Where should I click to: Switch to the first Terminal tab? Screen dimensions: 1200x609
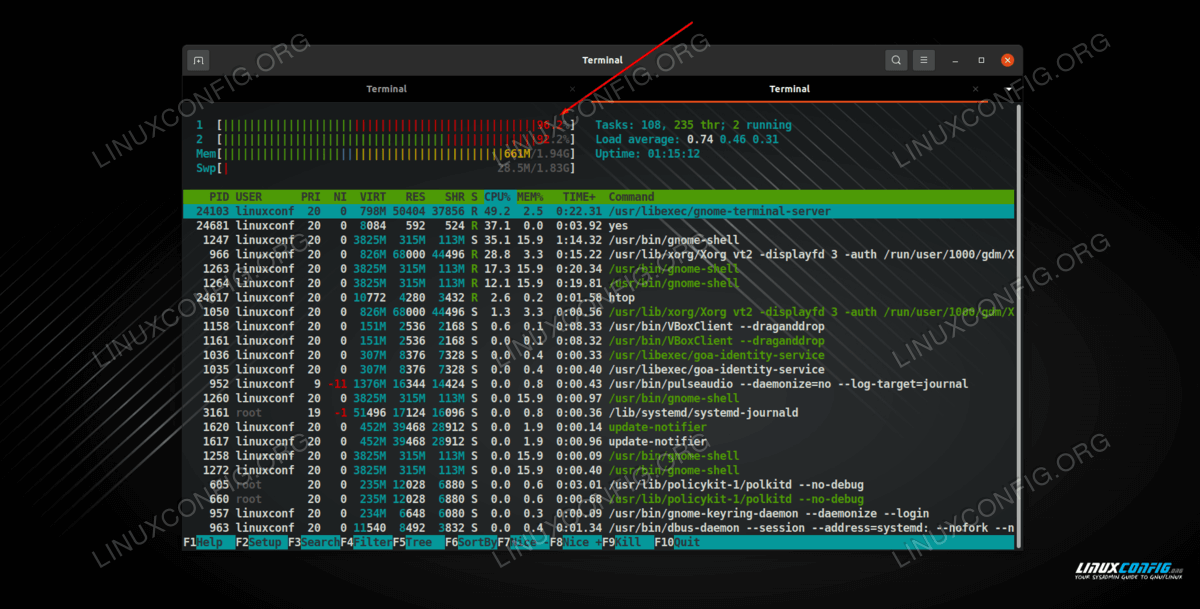point(386,89)
